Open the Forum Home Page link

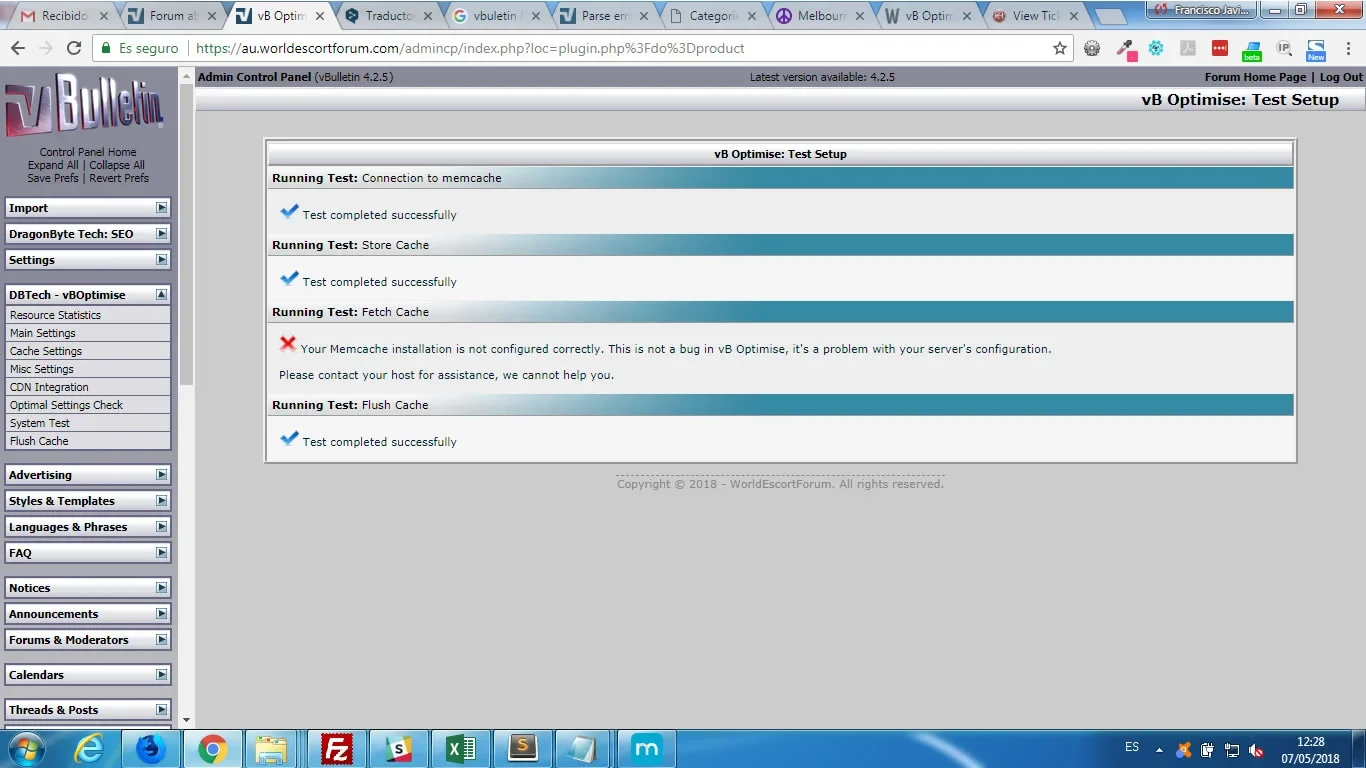1255,77
